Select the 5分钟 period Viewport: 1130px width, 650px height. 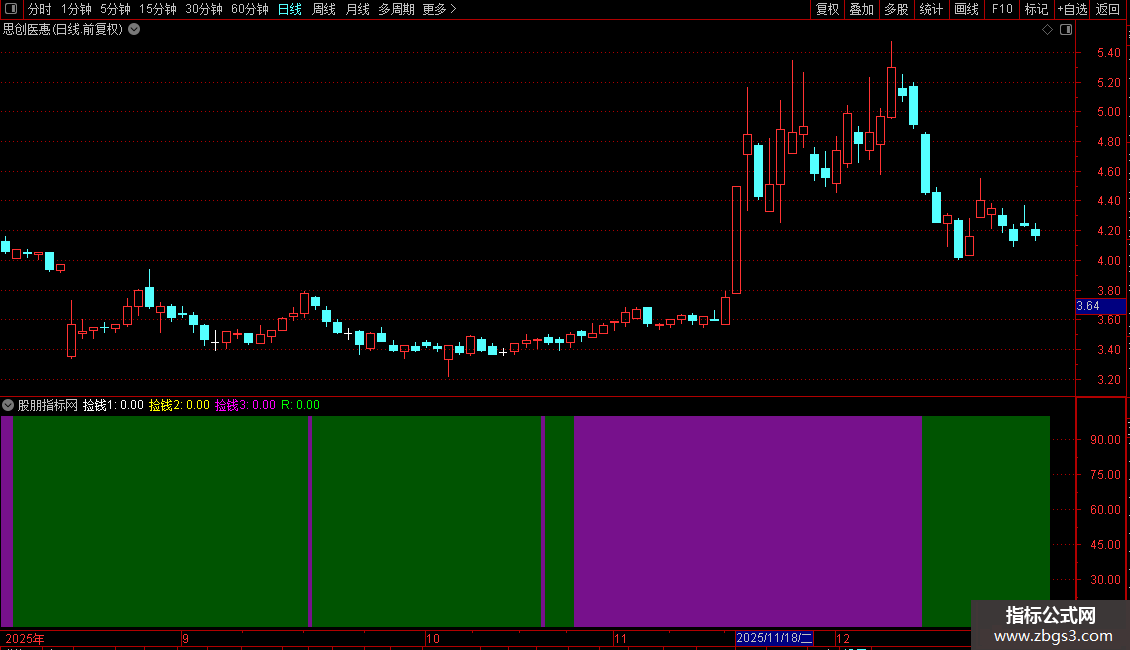(x=115, y=9)
